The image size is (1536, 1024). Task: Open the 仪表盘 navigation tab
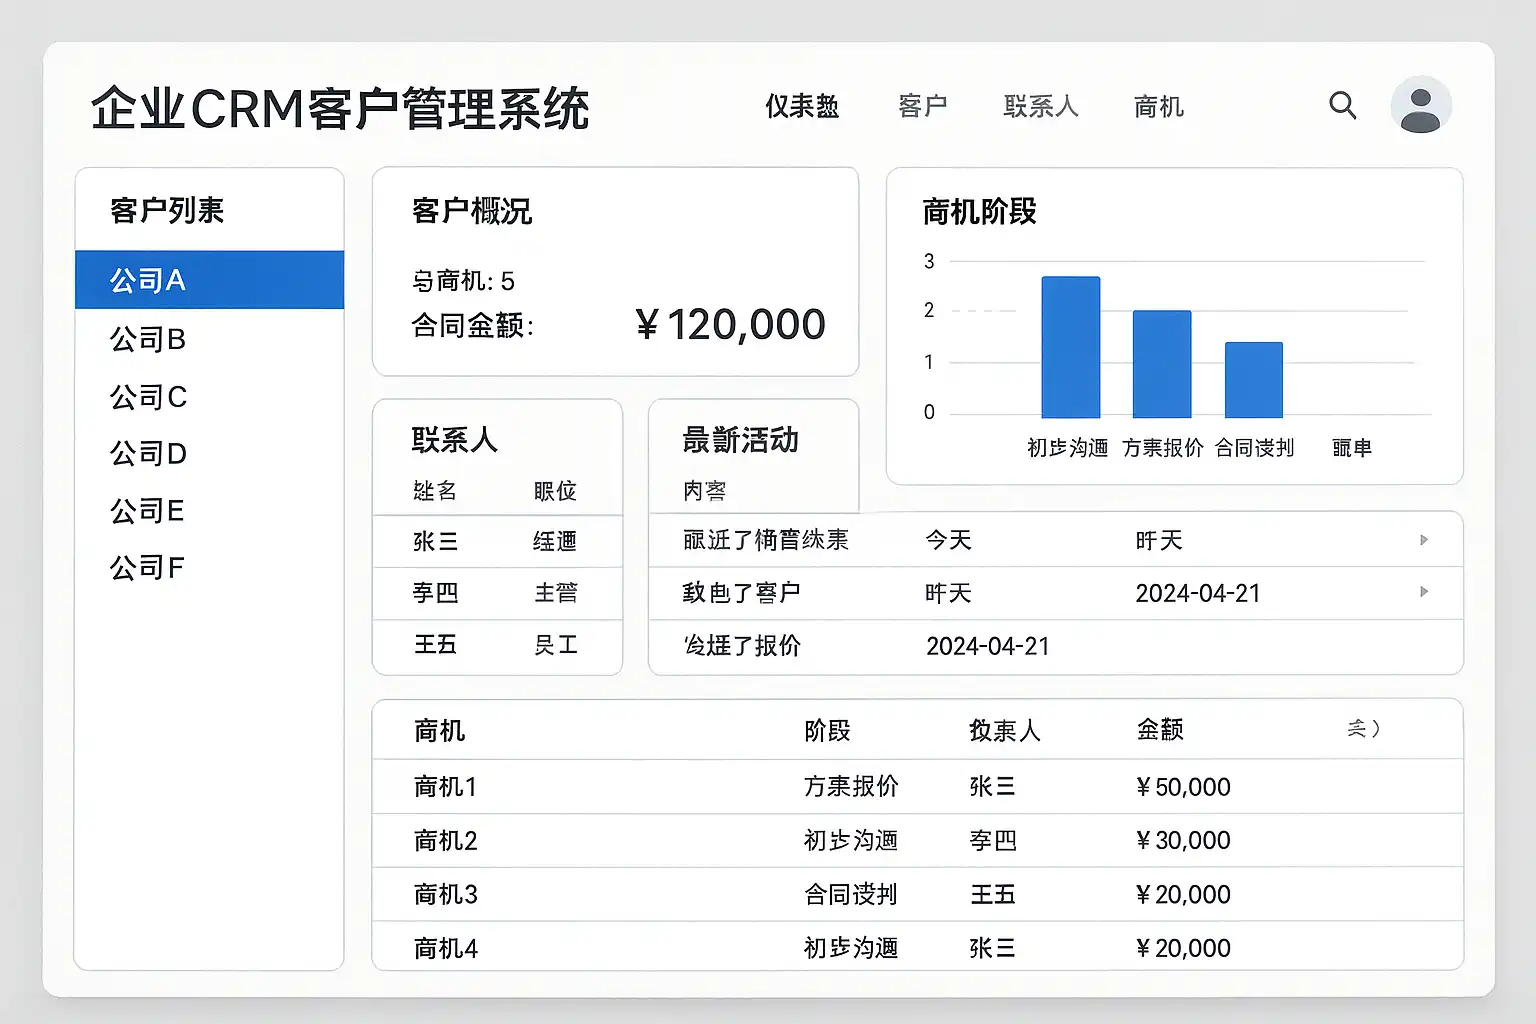click(x=802, y=106)
